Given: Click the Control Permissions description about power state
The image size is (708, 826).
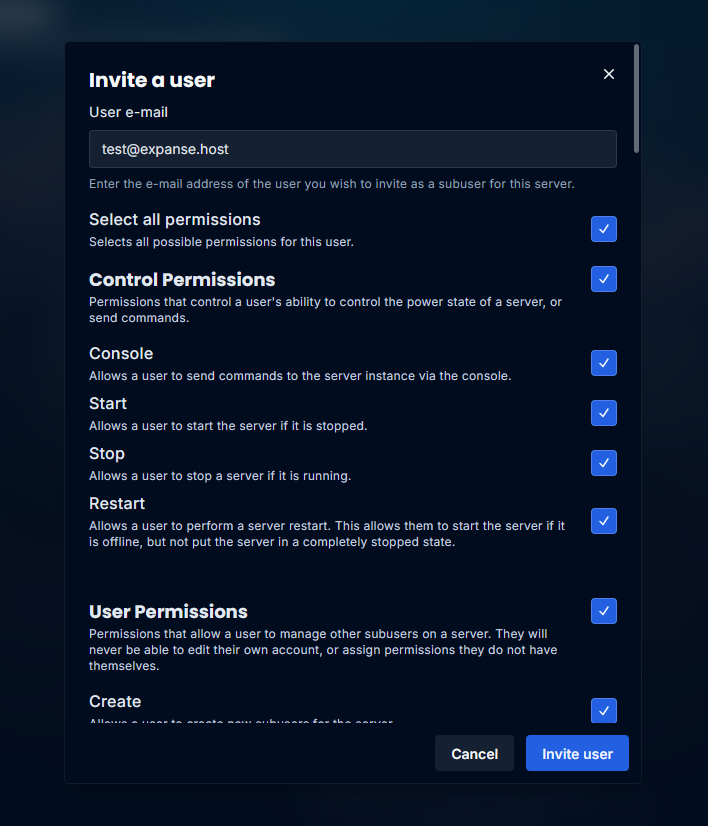Looking at the screenshot, I should pyautogui.click(x=326, y=310).
